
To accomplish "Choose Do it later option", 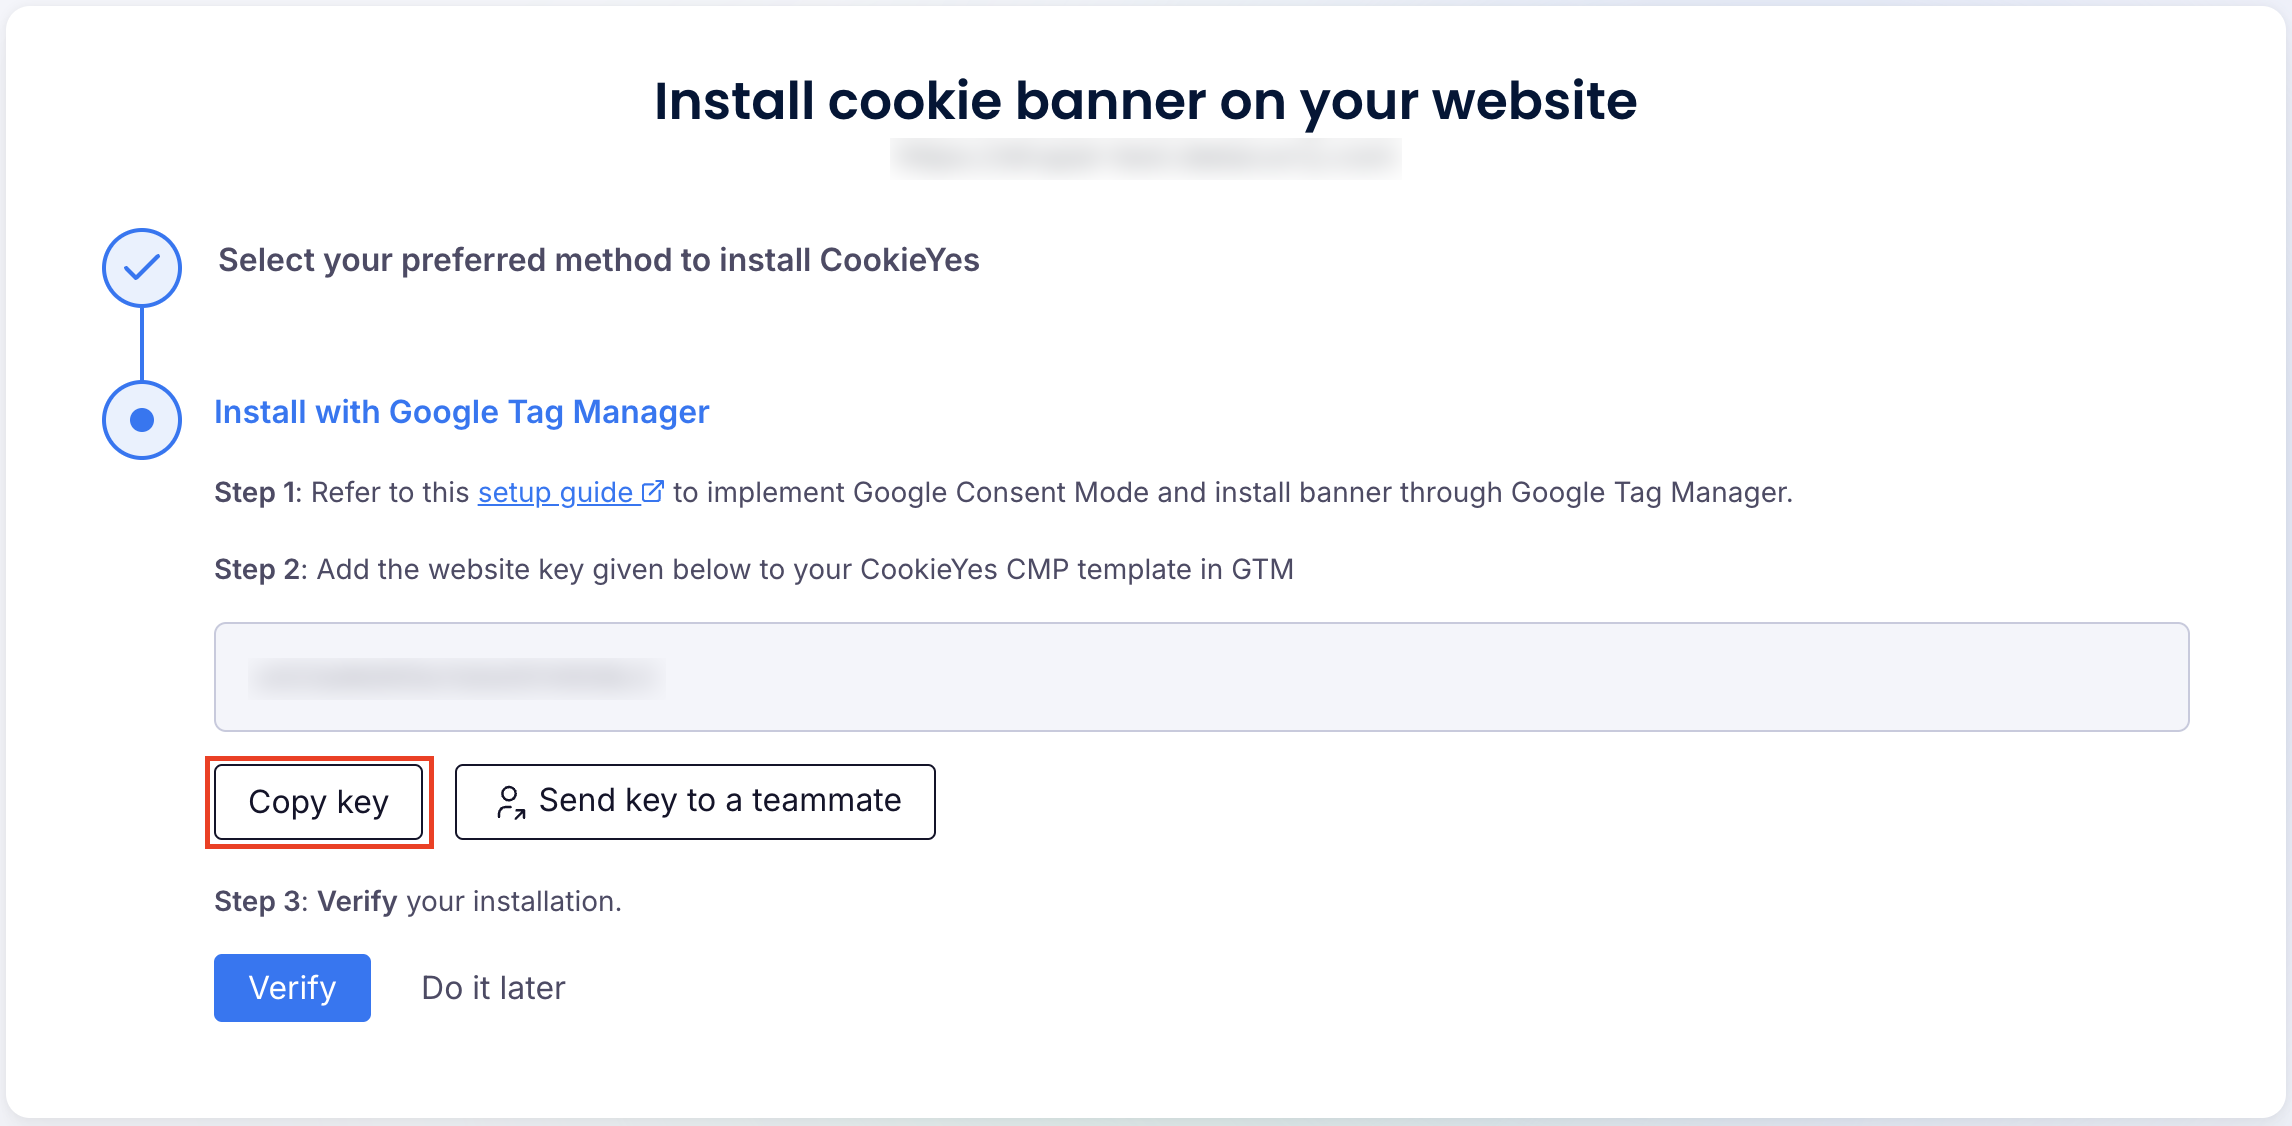I will point(493,988).
